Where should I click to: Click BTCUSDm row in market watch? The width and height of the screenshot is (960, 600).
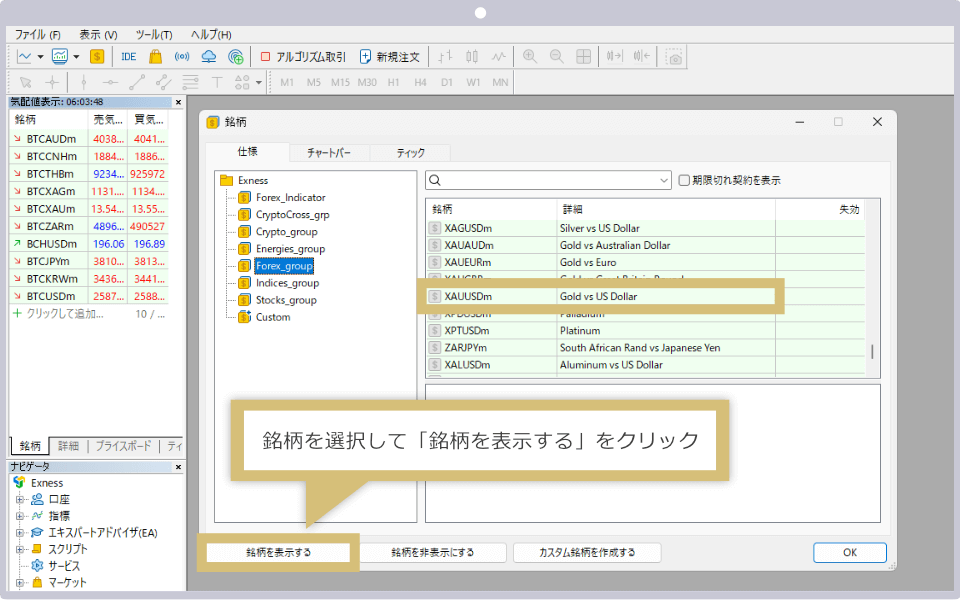(x=89, y=296)
